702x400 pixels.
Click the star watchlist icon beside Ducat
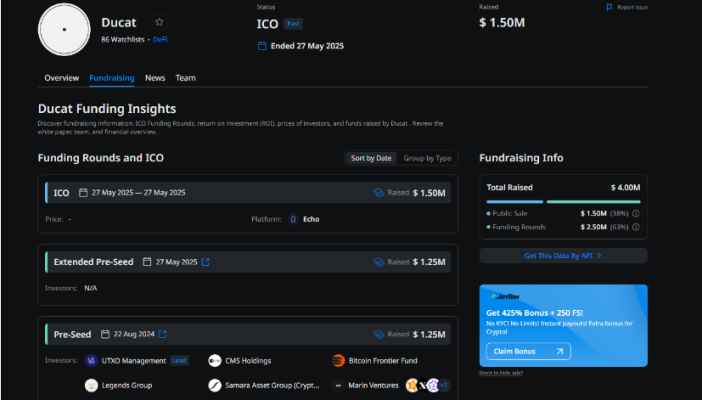[x=159, y=22]
